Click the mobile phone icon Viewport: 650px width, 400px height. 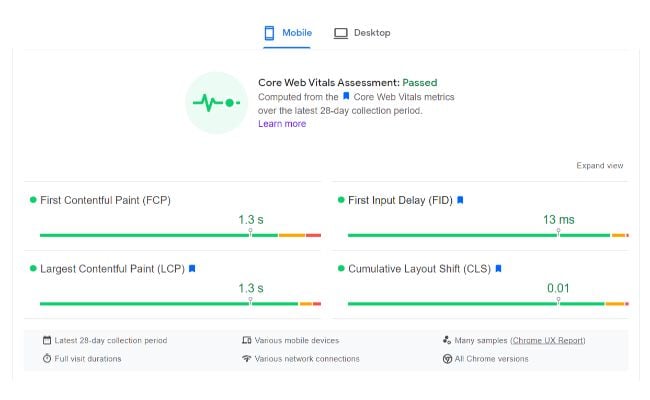pos(269,33)
